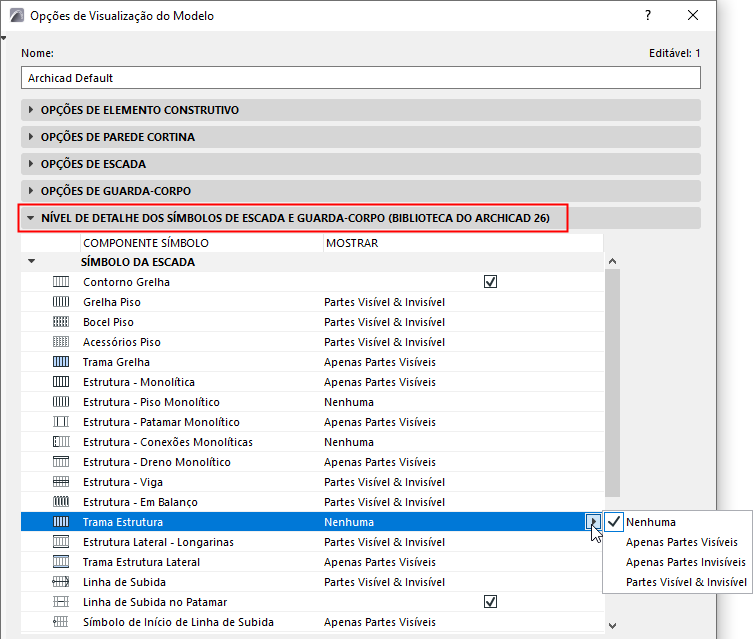The width and height of the screenshot is (753, 639).
Task: Click the Linha de Subida no Patamar icon
Action: 61,602
